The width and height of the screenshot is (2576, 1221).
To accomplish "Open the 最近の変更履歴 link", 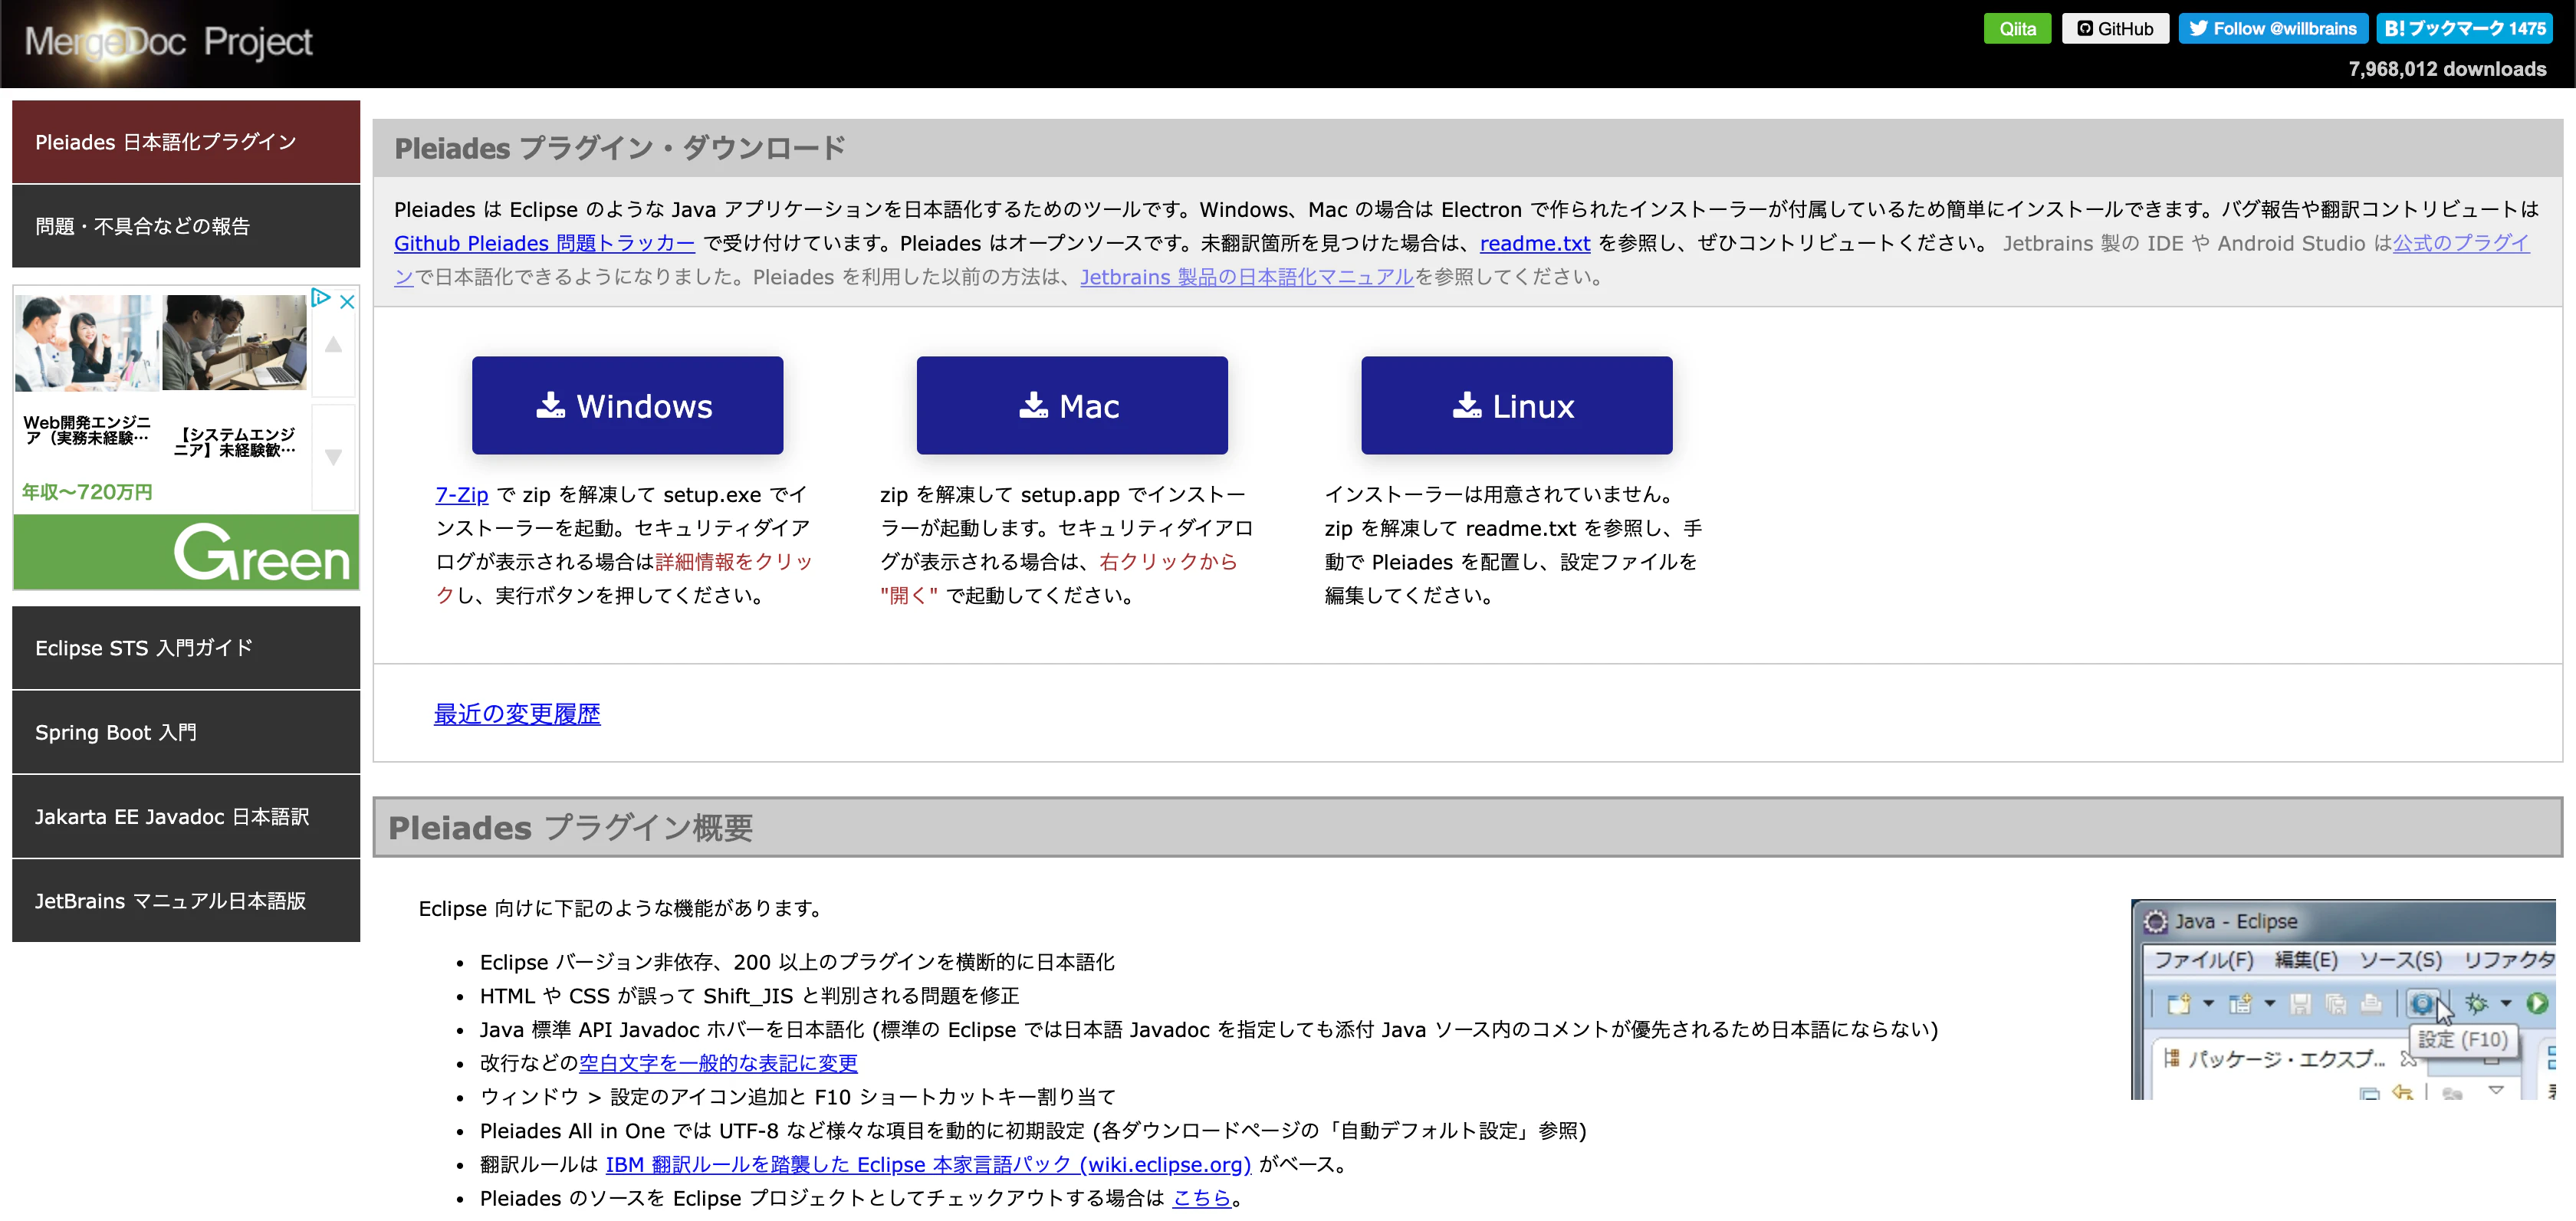I will pyautogui.click(x=517, y=713).
